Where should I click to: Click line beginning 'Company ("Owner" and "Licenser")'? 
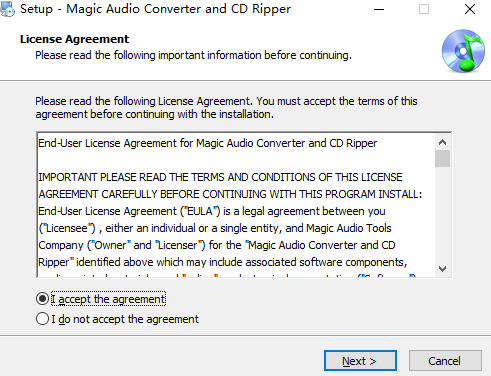coord(217,245)
